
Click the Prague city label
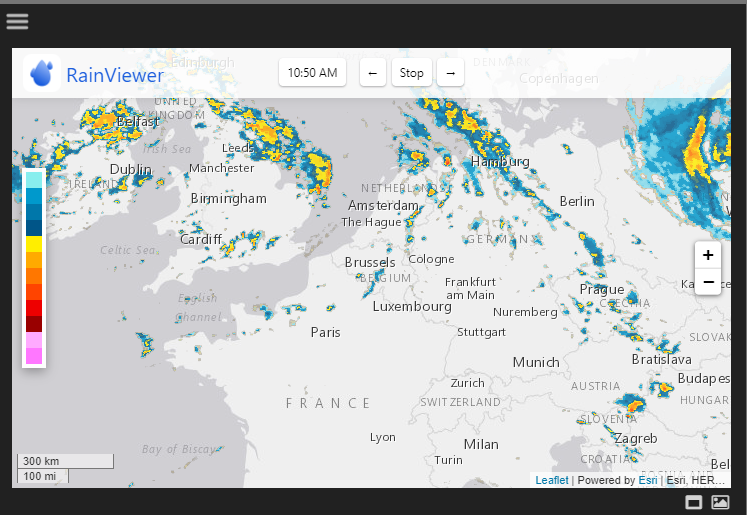pyautogui.click(x=602, y=289)
